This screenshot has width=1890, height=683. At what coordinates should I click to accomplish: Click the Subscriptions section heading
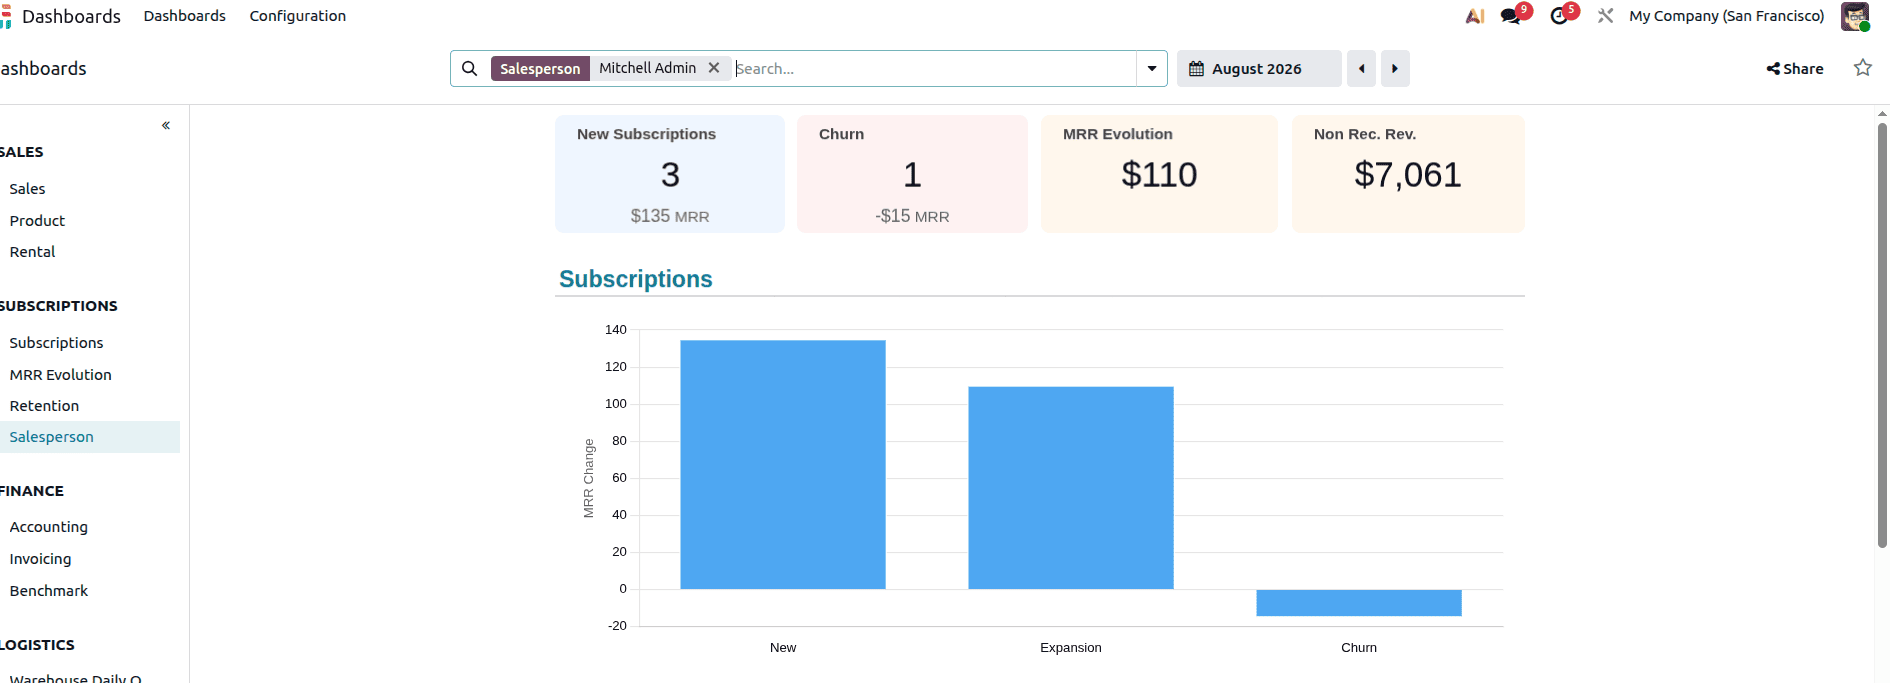[636, 279]
